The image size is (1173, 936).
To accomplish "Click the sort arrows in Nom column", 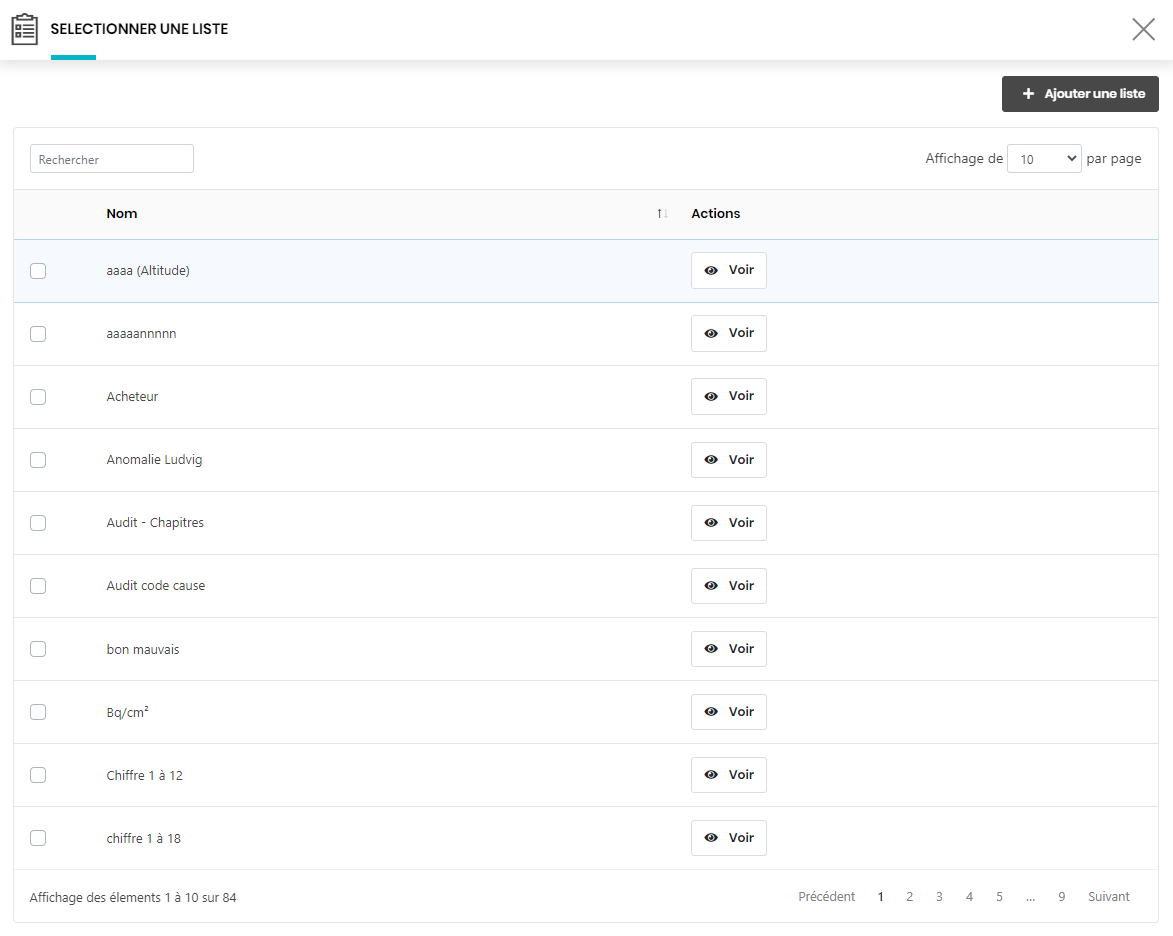I will pyautogui.click(x=662, y=214).
